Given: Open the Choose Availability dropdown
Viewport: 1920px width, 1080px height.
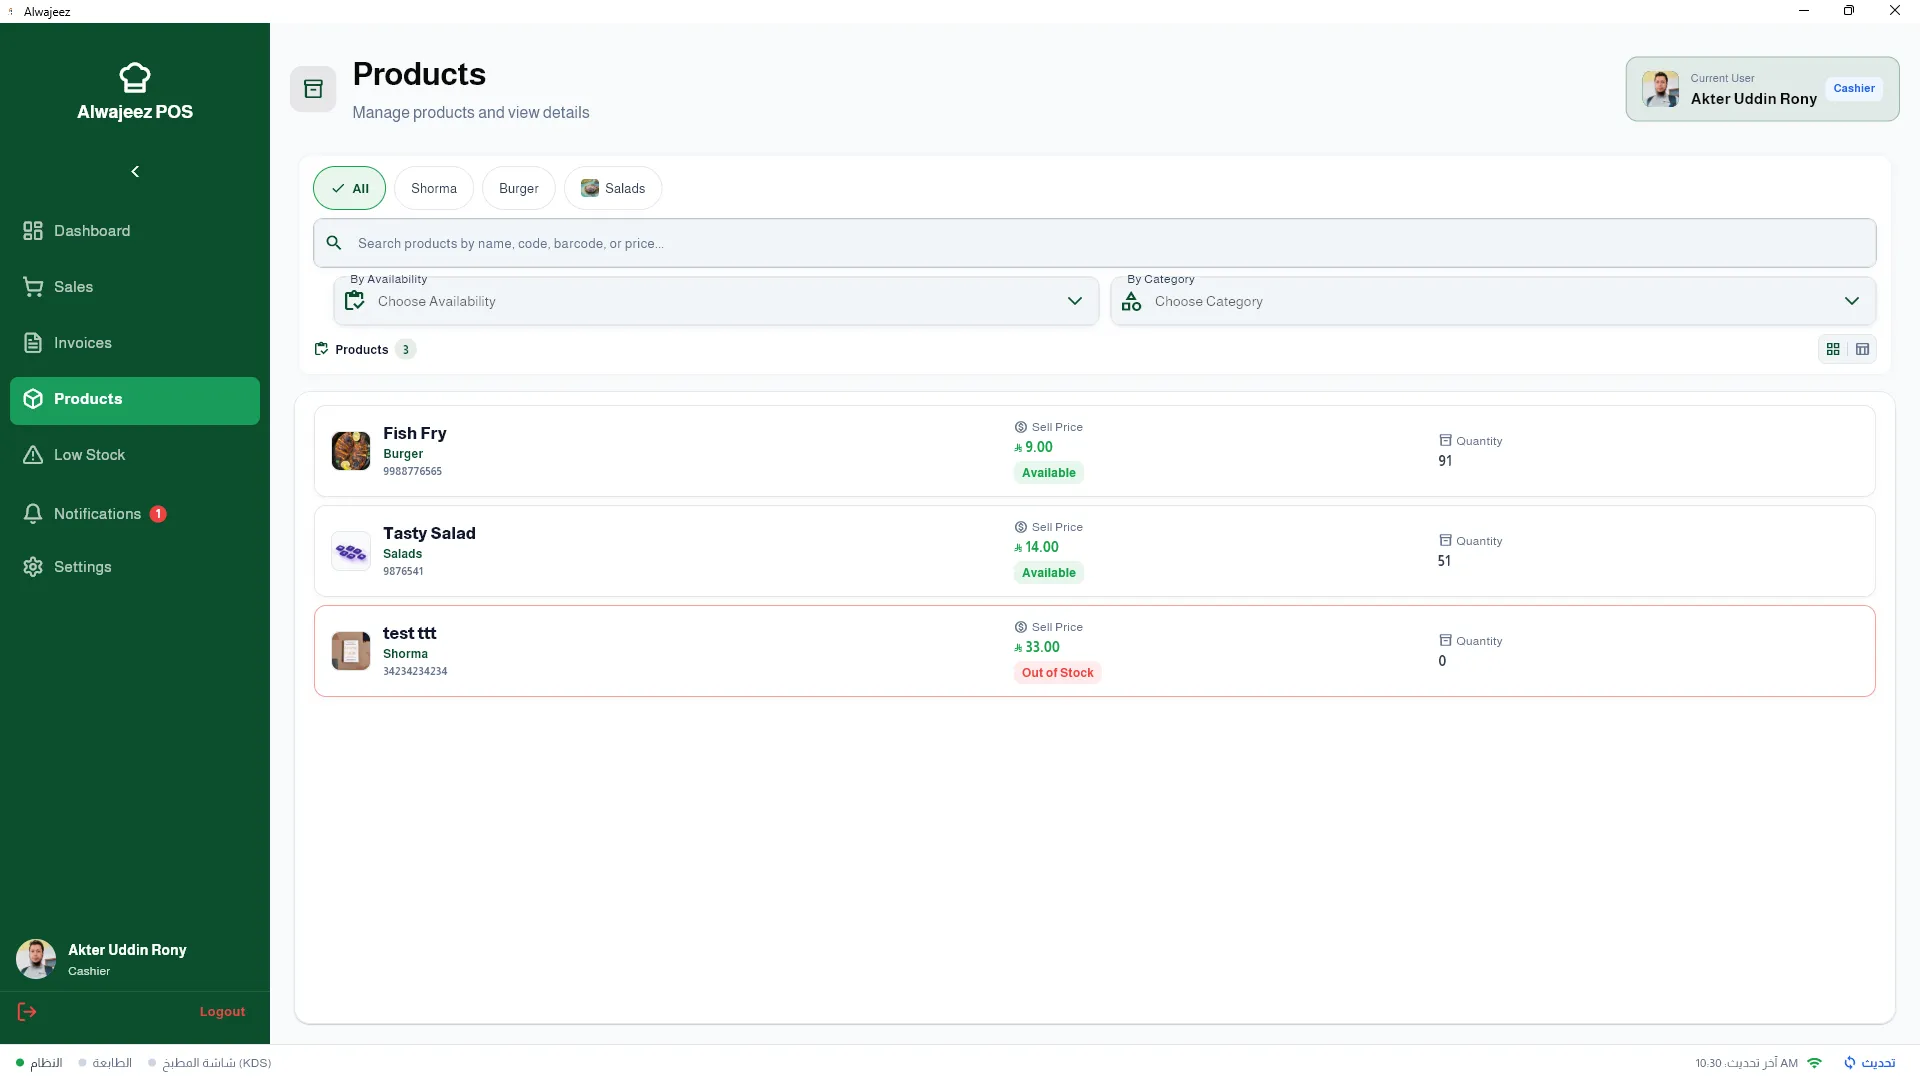Looking at the screenshot, I should (x=716, y=301).
